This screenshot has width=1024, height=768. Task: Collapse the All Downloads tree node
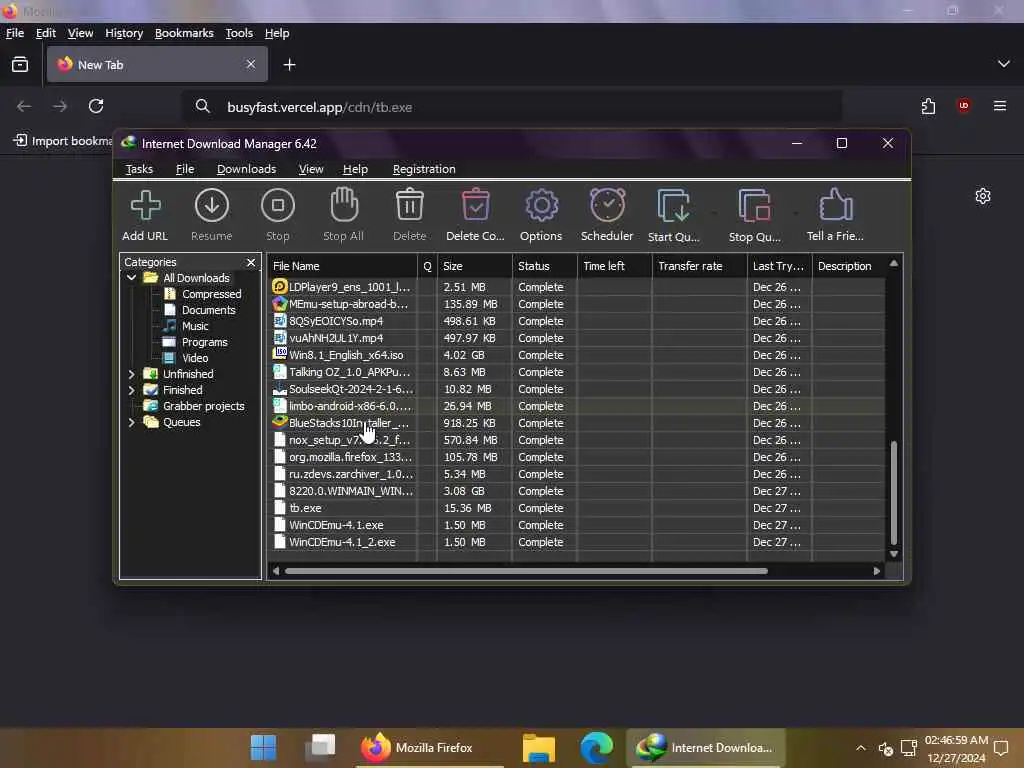point(131,278)
